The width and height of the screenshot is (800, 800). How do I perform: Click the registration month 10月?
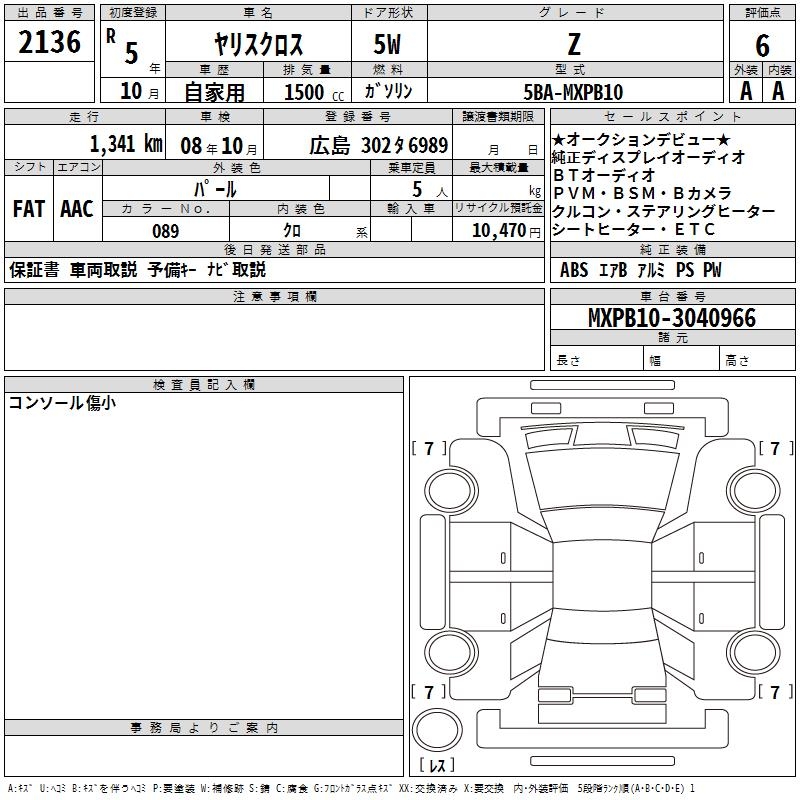click(139, 91)
